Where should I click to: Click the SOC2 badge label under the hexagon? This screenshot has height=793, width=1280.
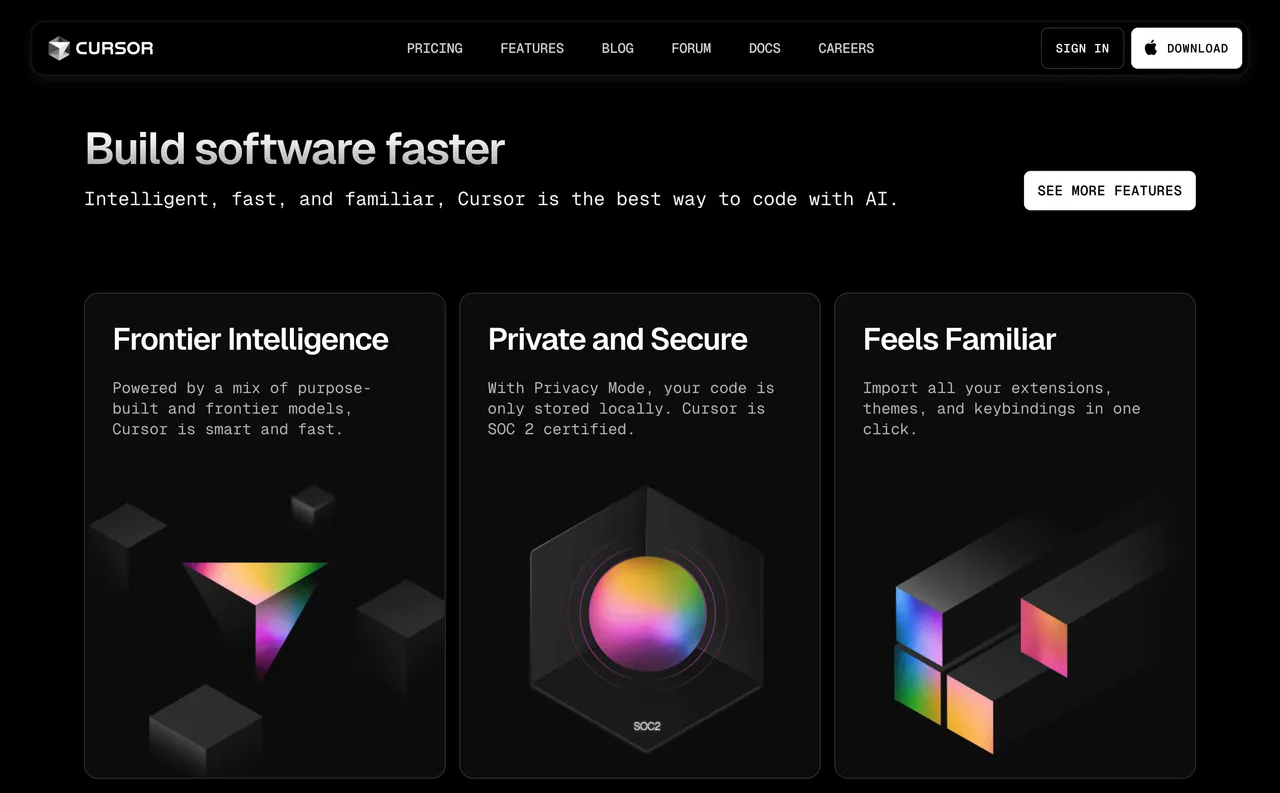645,727
